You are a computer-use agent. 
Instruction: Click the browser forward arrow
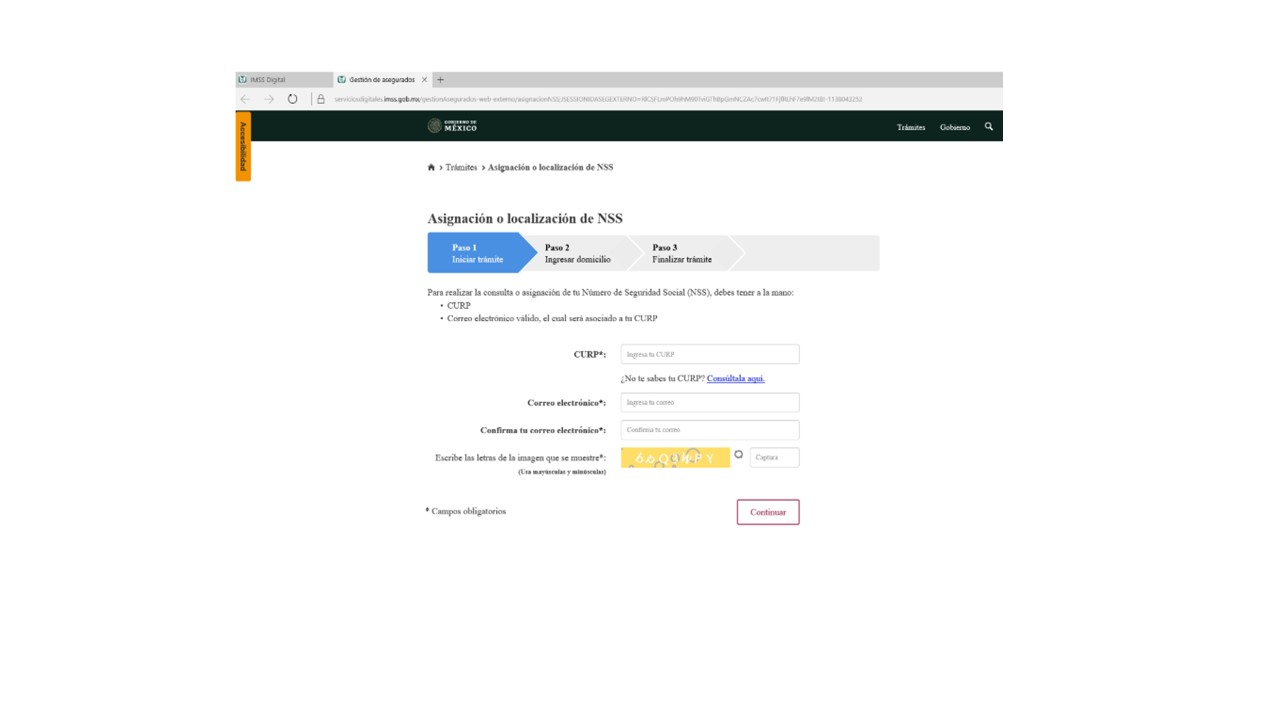click(x=269, y=99)
